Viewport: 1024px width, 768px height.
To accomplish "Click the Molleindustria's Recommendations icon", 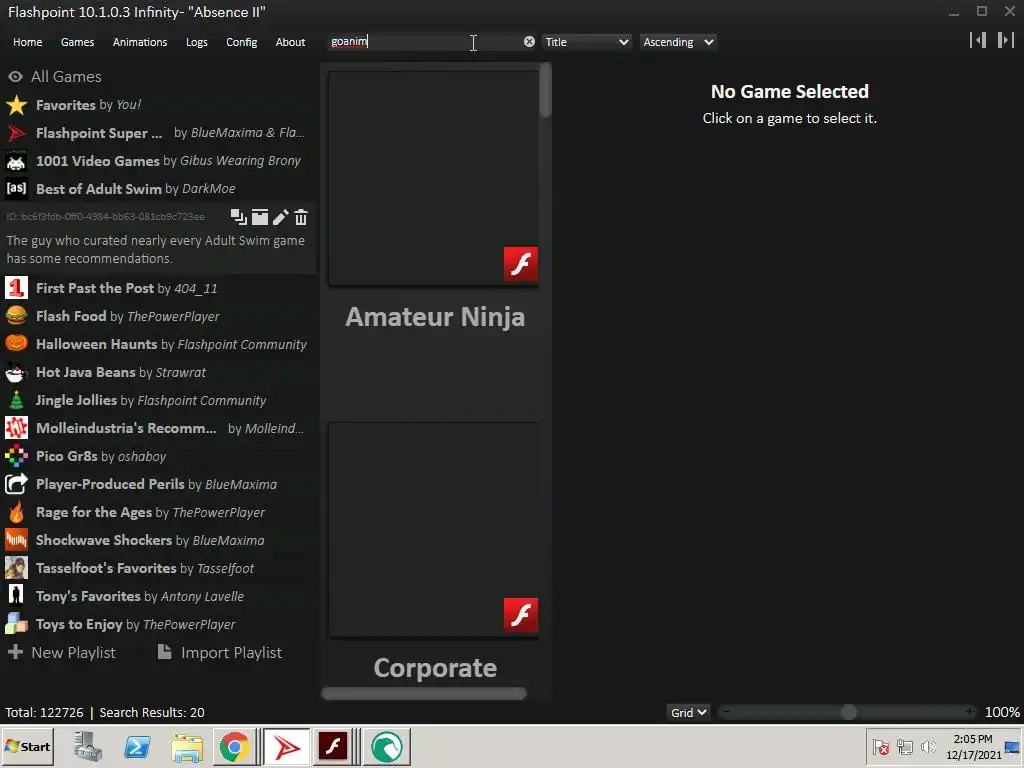I will 16,428.
